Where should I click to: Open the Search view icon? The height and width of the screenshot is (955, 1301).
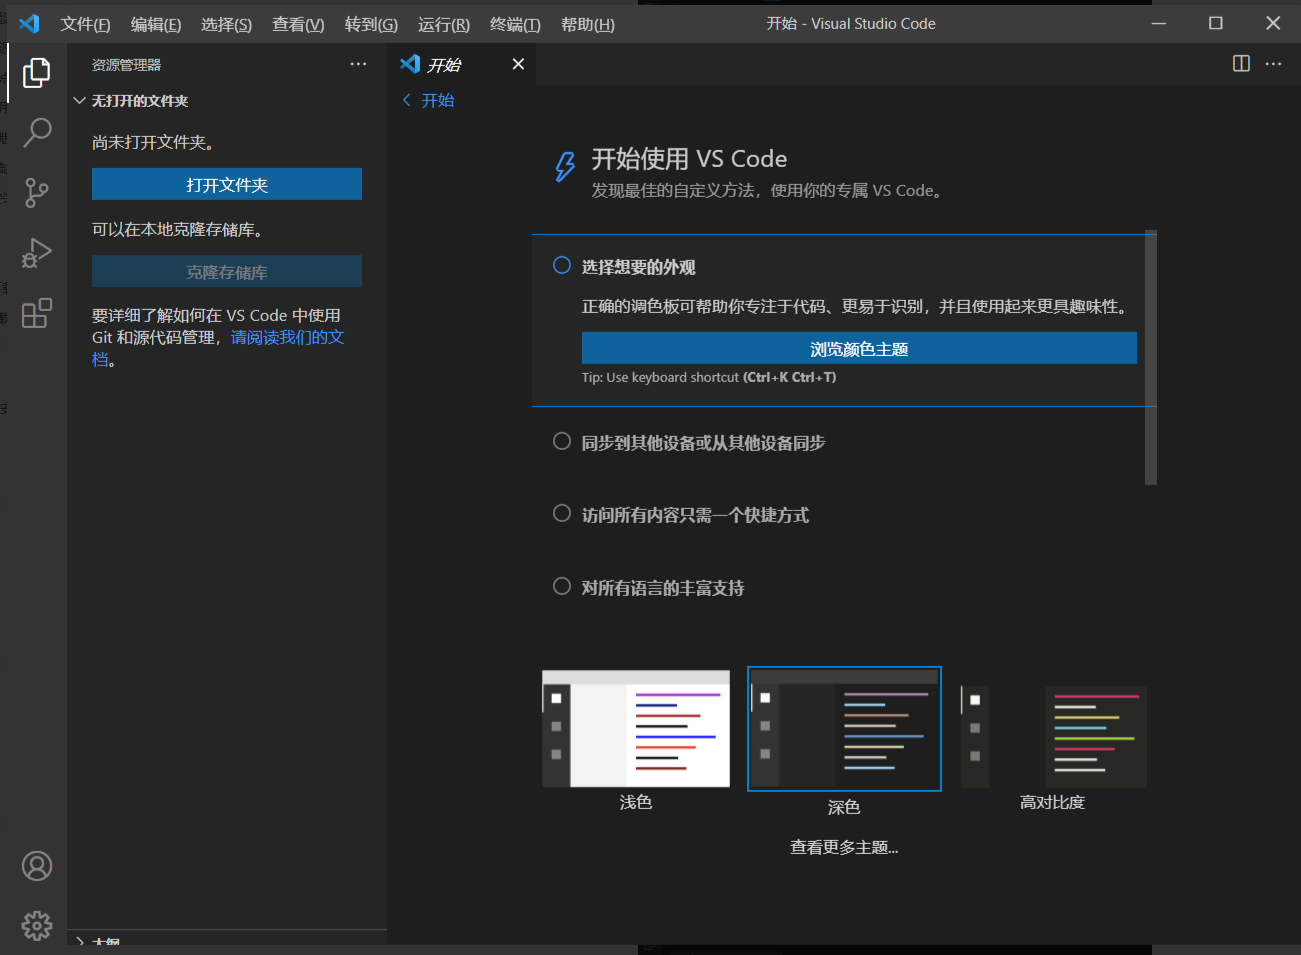(x=37, y=132)
